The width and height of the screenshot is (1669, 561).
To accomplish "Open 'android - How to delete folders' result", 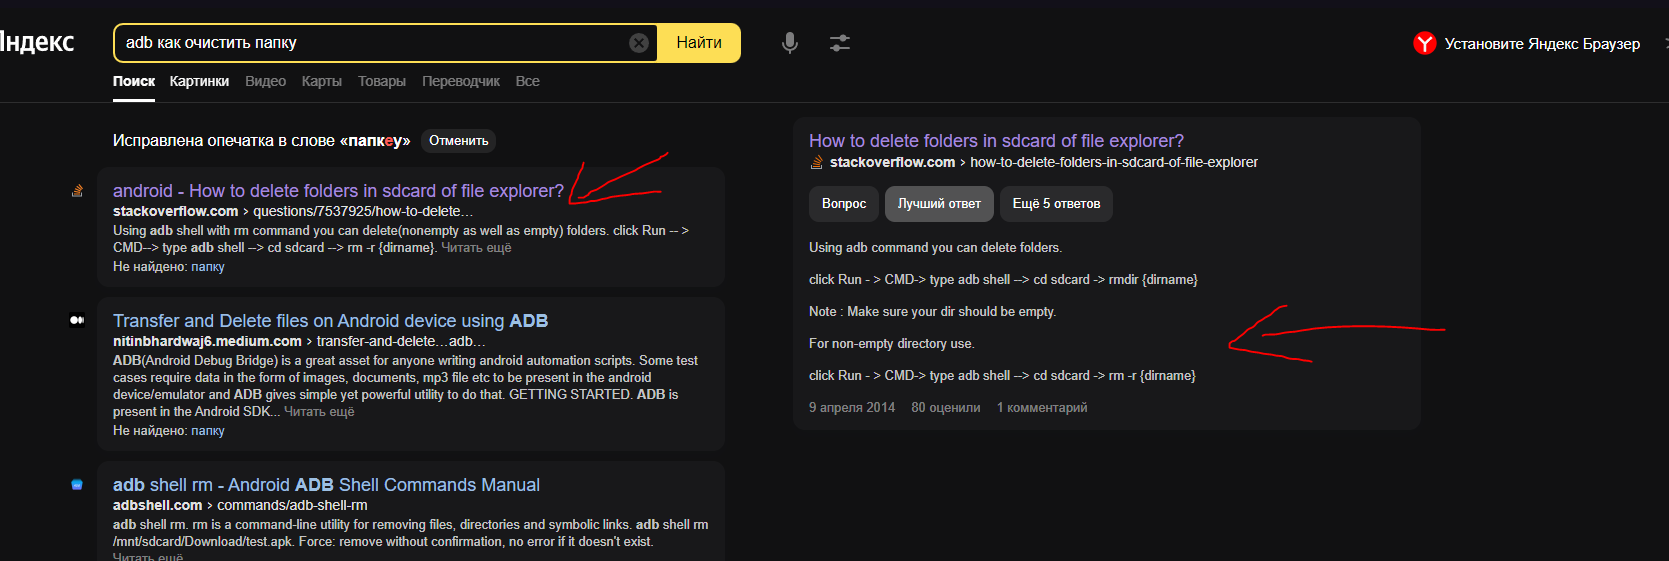I will 338,191.
